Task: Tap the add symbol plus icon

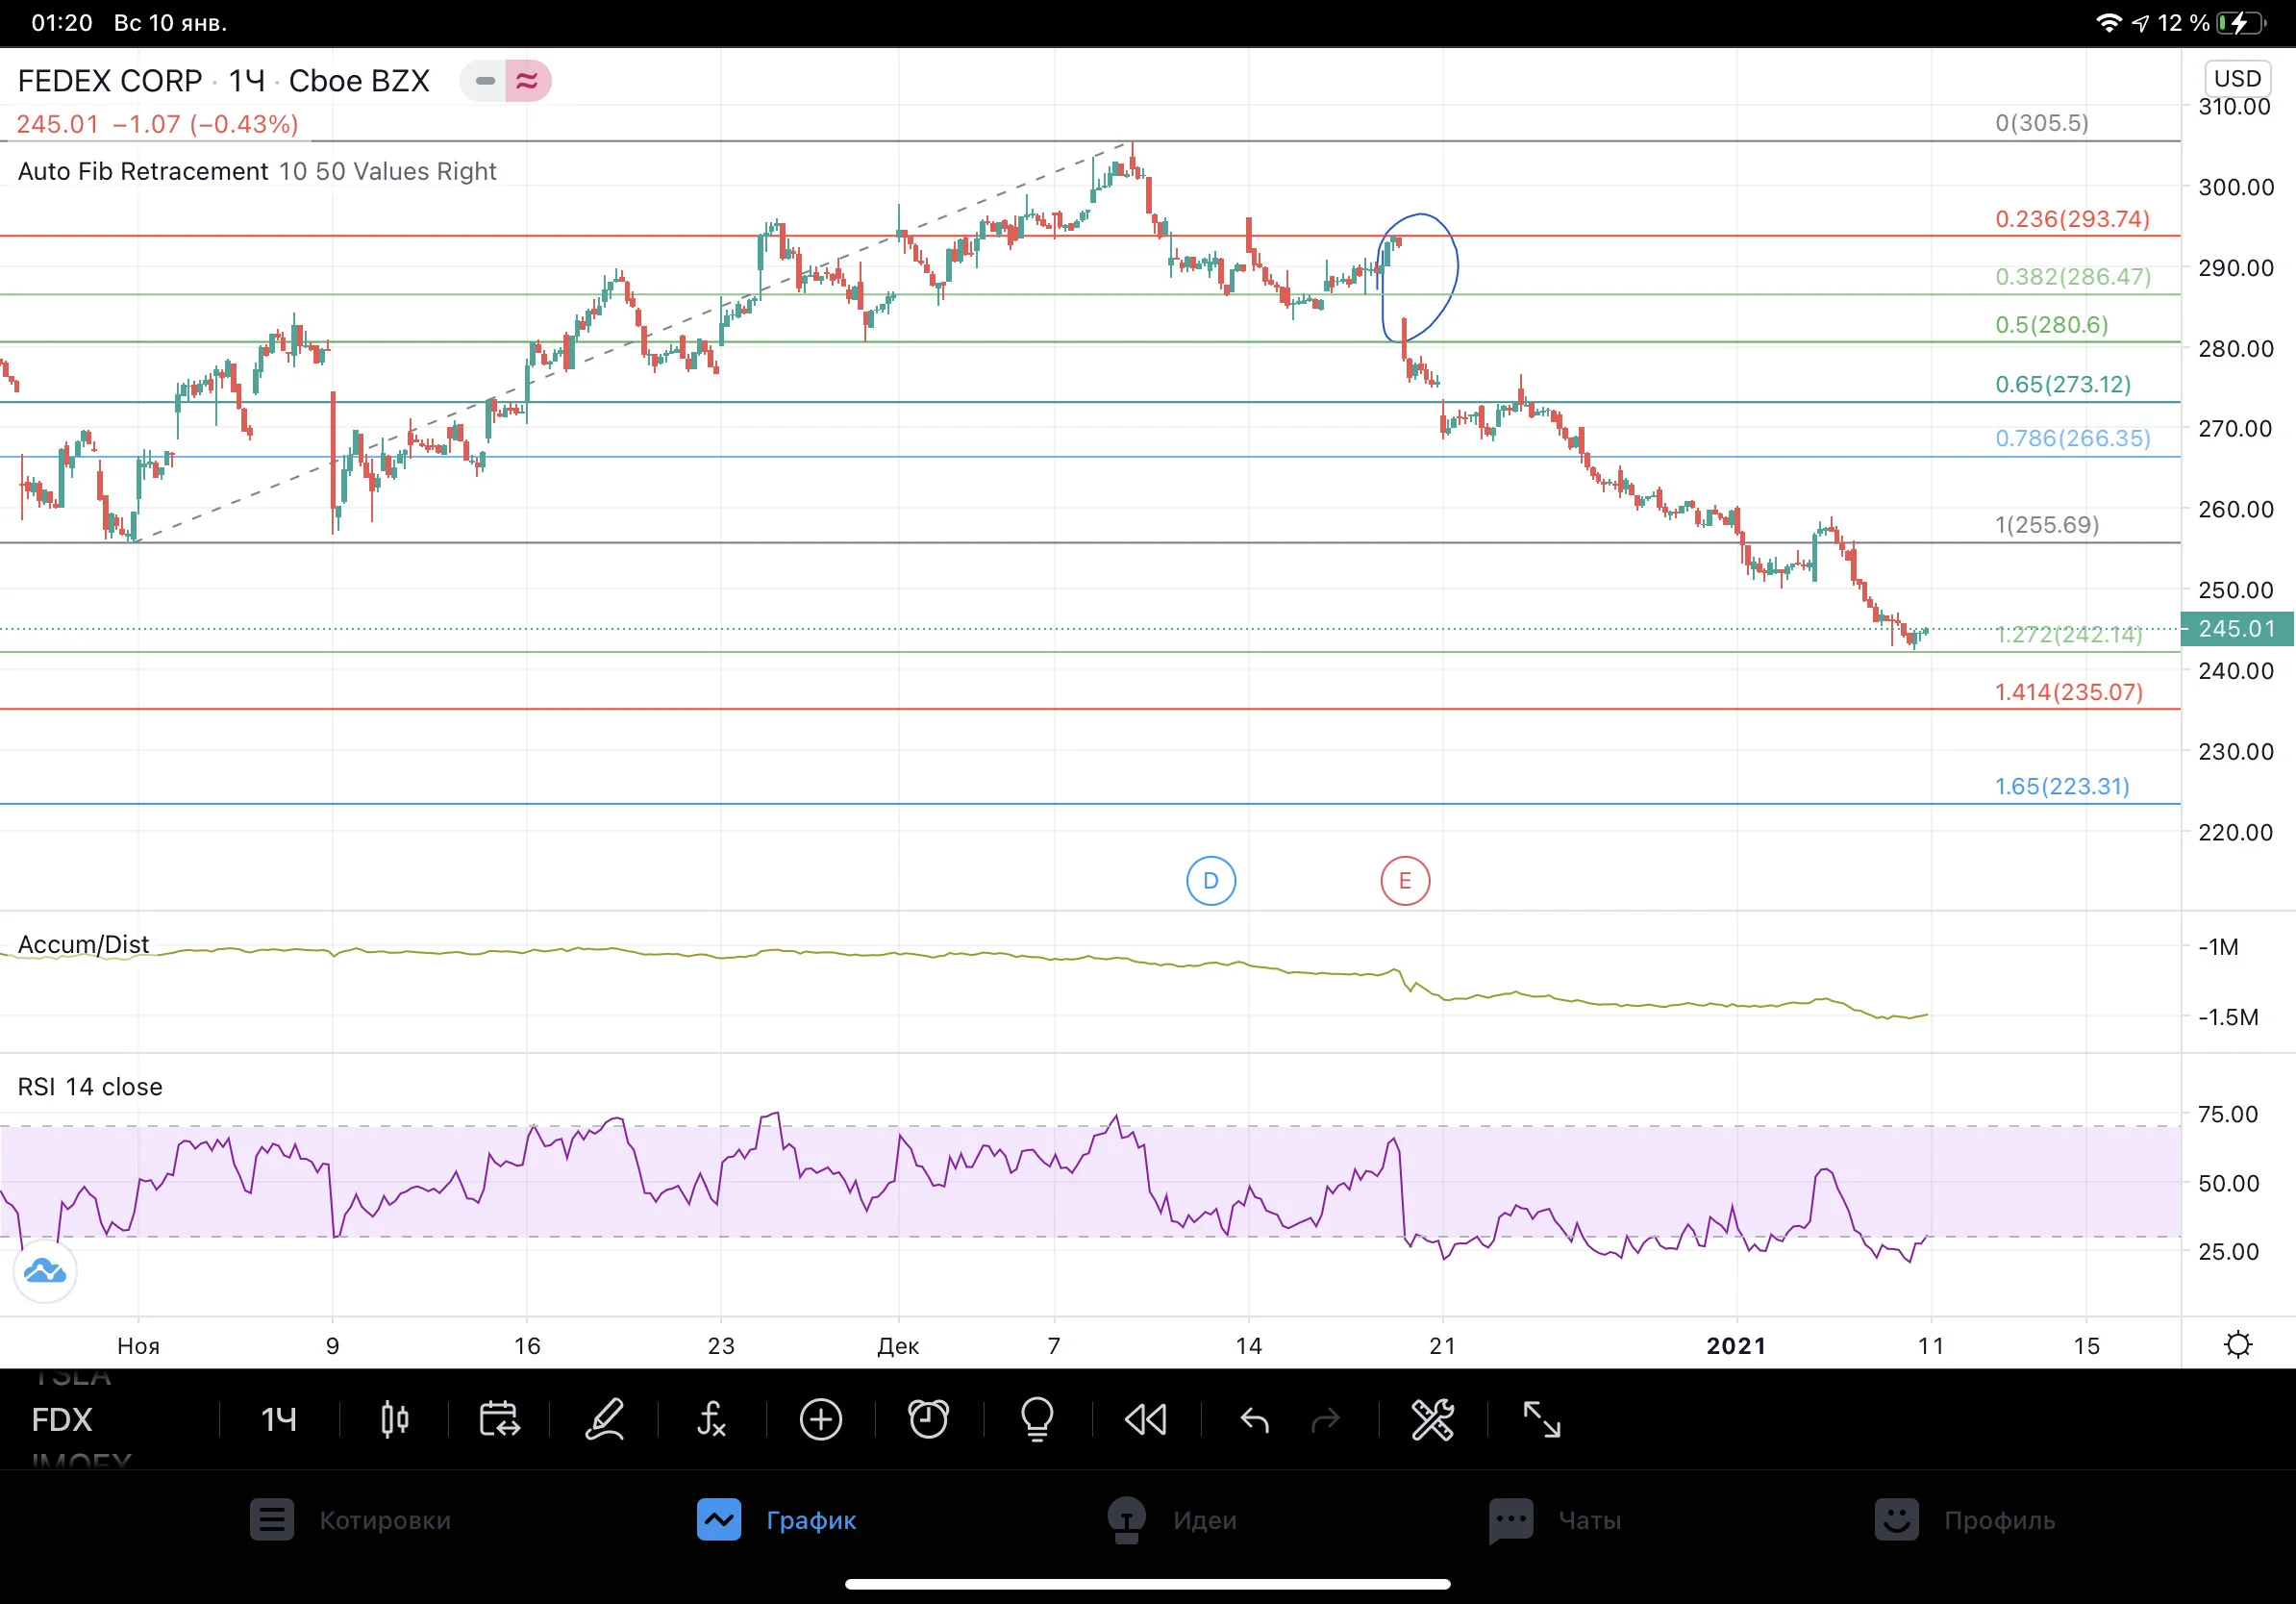Action: 821,1419
